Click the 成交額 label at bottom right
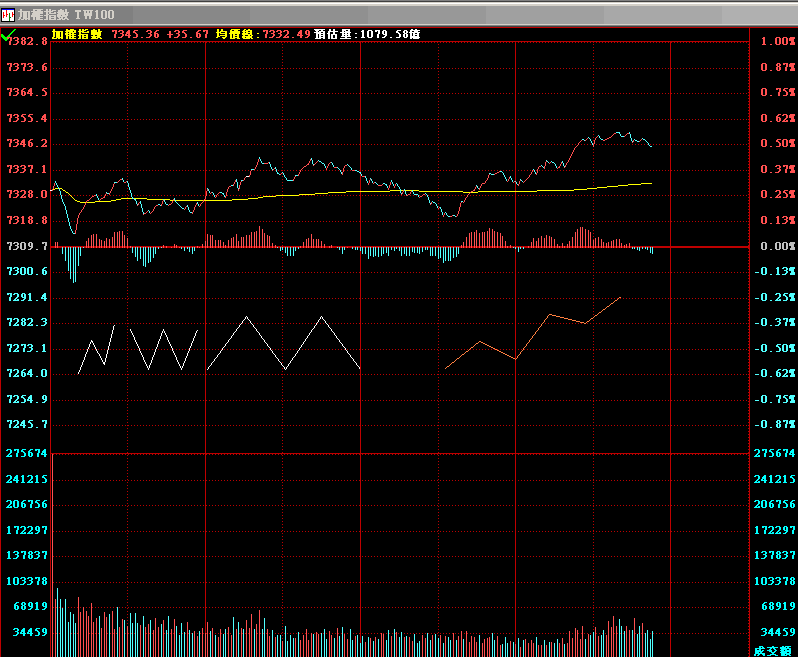The image size is (798, 657). coord(772,650)
